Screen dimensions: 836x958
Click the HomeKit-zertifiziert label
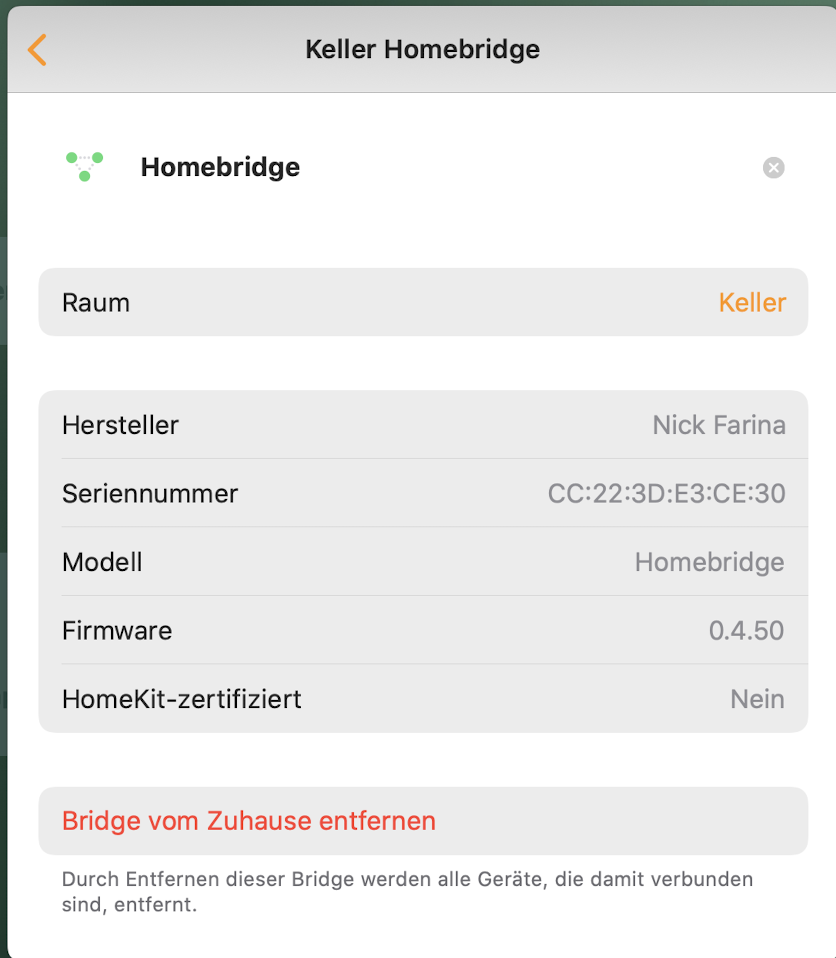[182, 699]
